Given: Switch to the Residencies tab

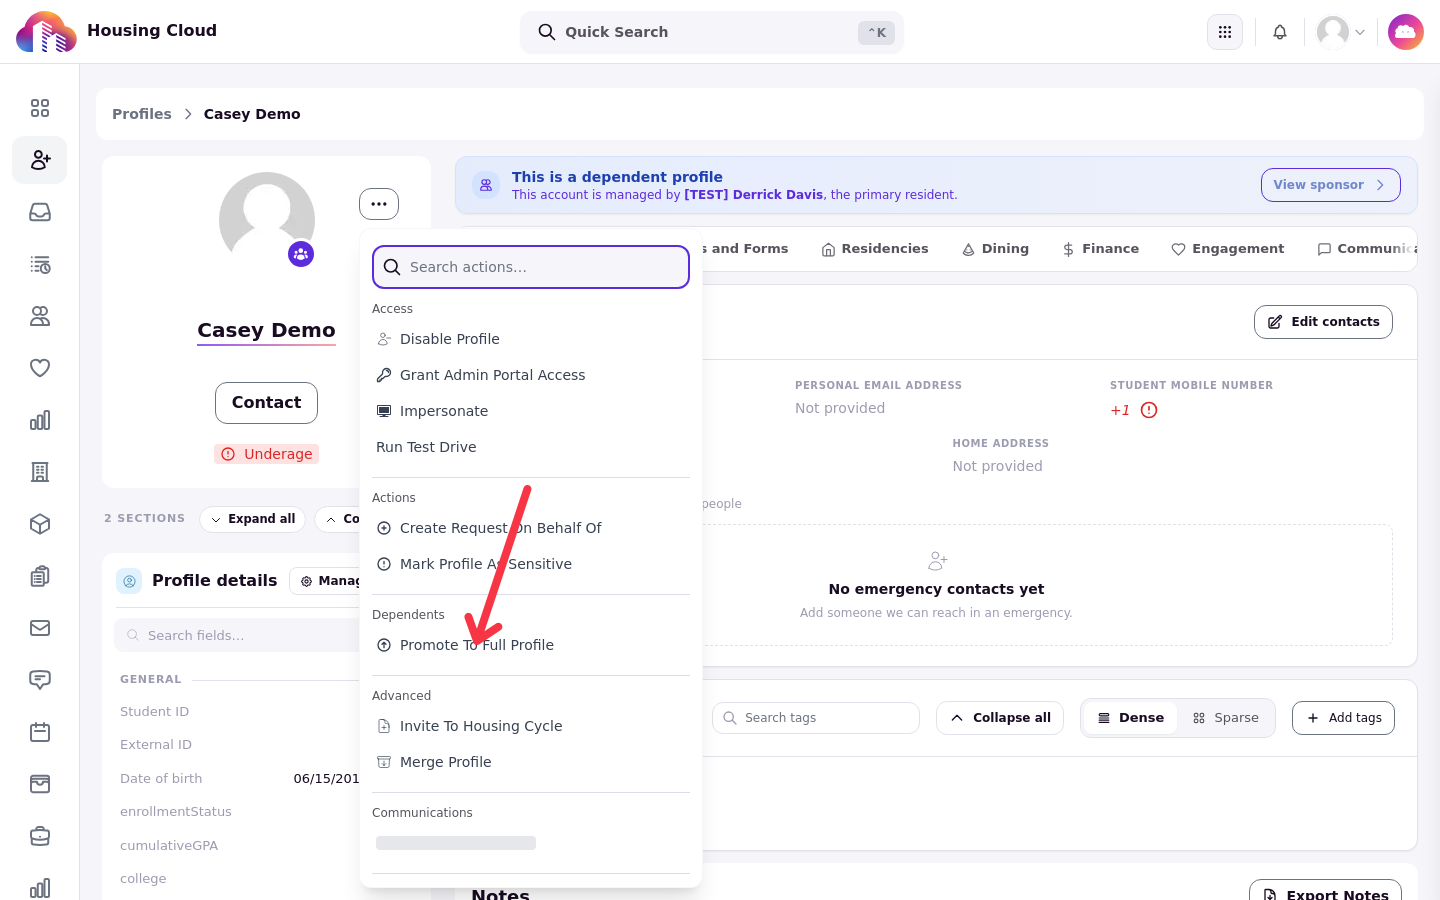Looking at the screenshot, I should [x=875, y=249].
